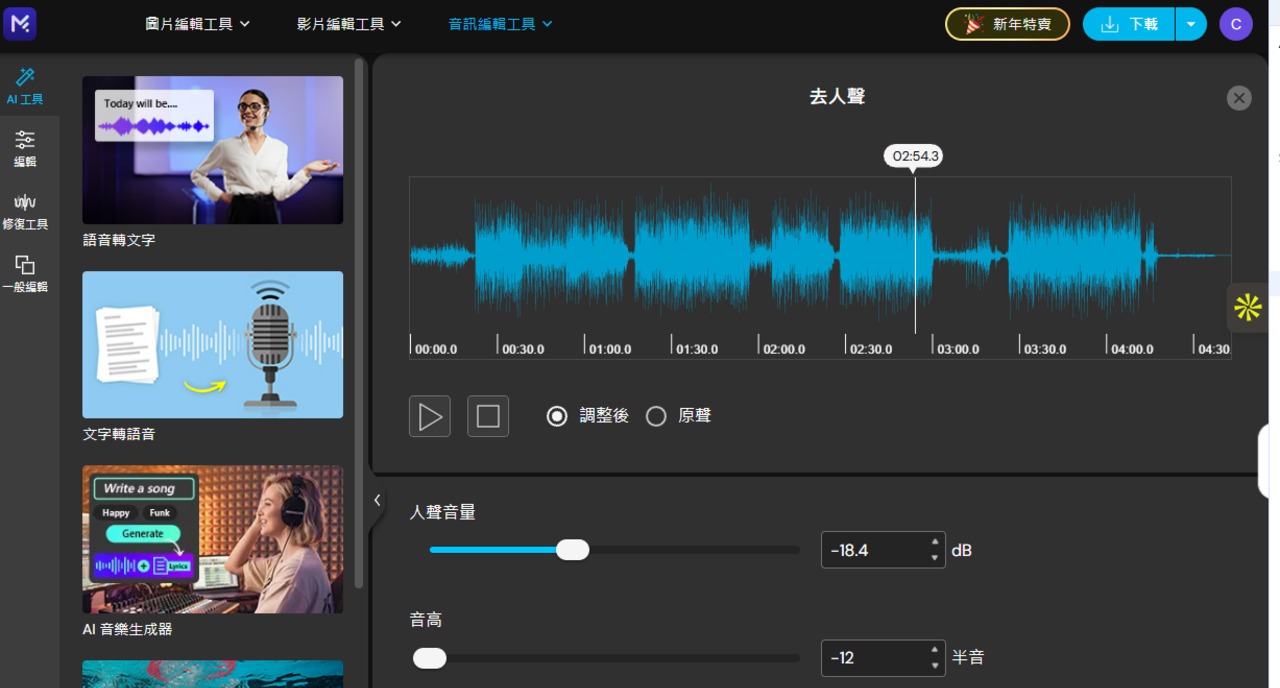1280x688 pixels.
Task: Open the 一般編輯 sidebar tool
Action: (25, 273)
